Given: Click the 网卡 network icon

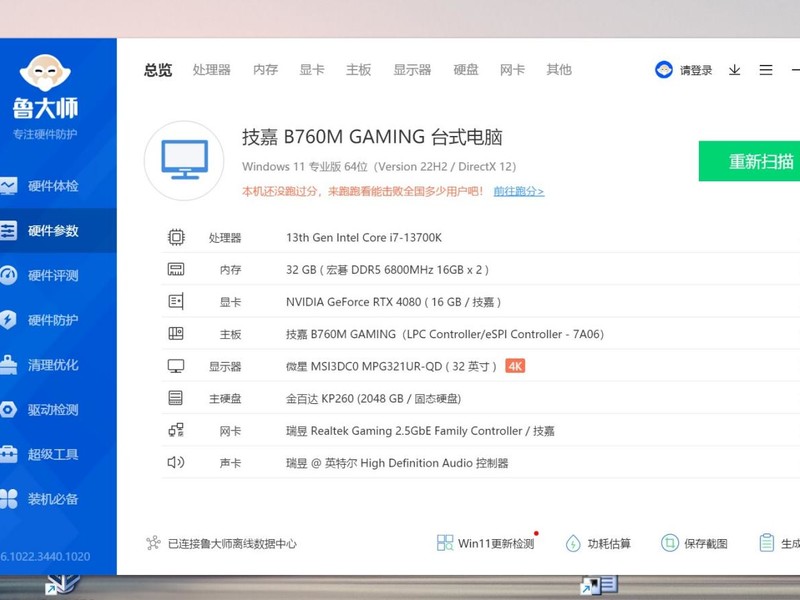Looking at the screenshot, I should pyautogui.click(x=176, y=430).
